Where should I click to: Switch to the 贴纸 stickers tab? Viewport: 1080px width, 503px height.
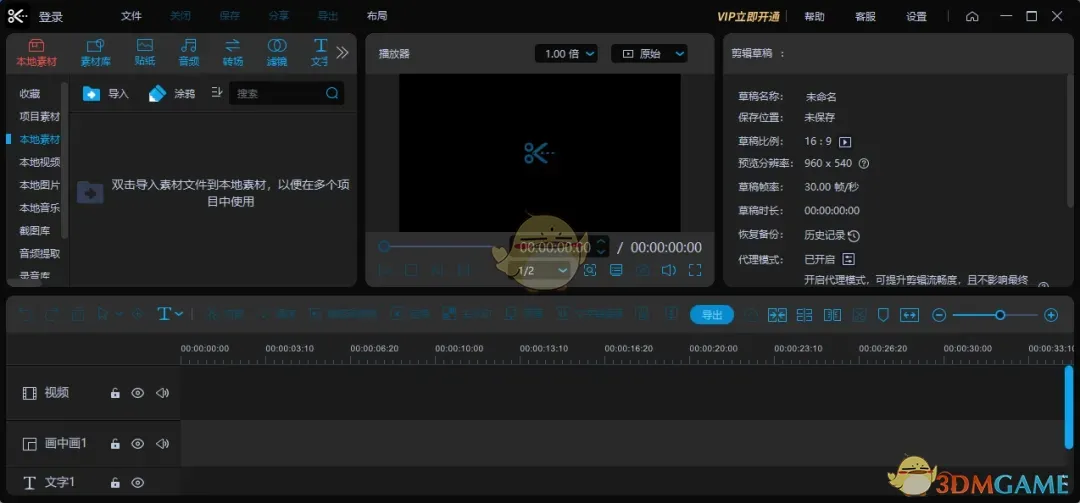coord(145,52)
